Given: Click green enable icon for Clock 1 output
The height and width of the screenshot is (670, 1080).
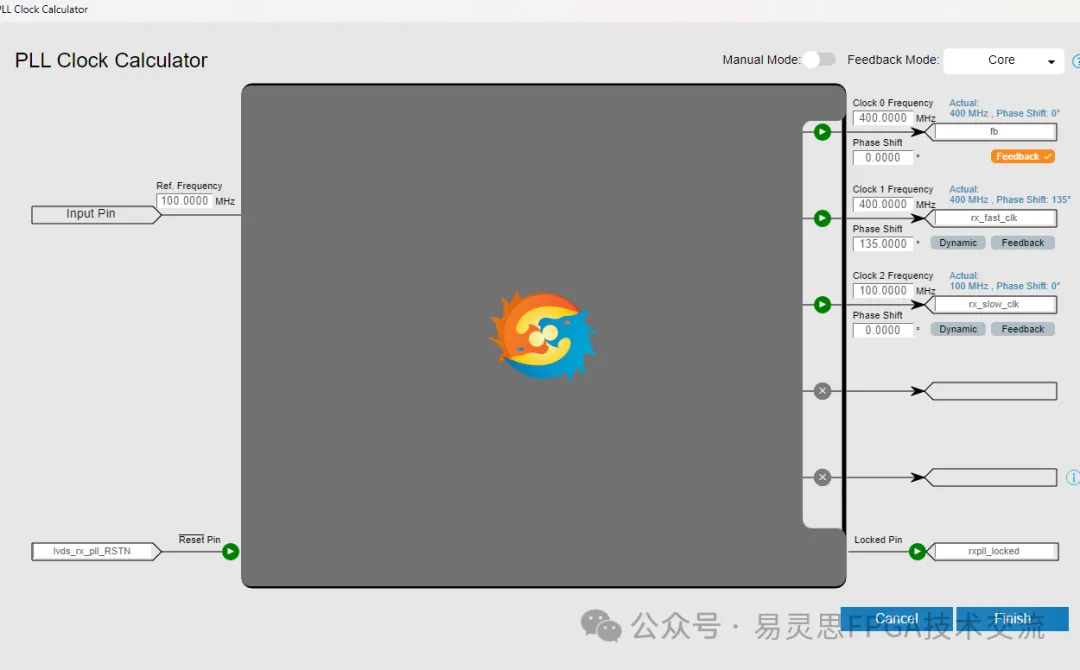Looking at the screenshot, I should pyautogui.click(x=822, y=218).
